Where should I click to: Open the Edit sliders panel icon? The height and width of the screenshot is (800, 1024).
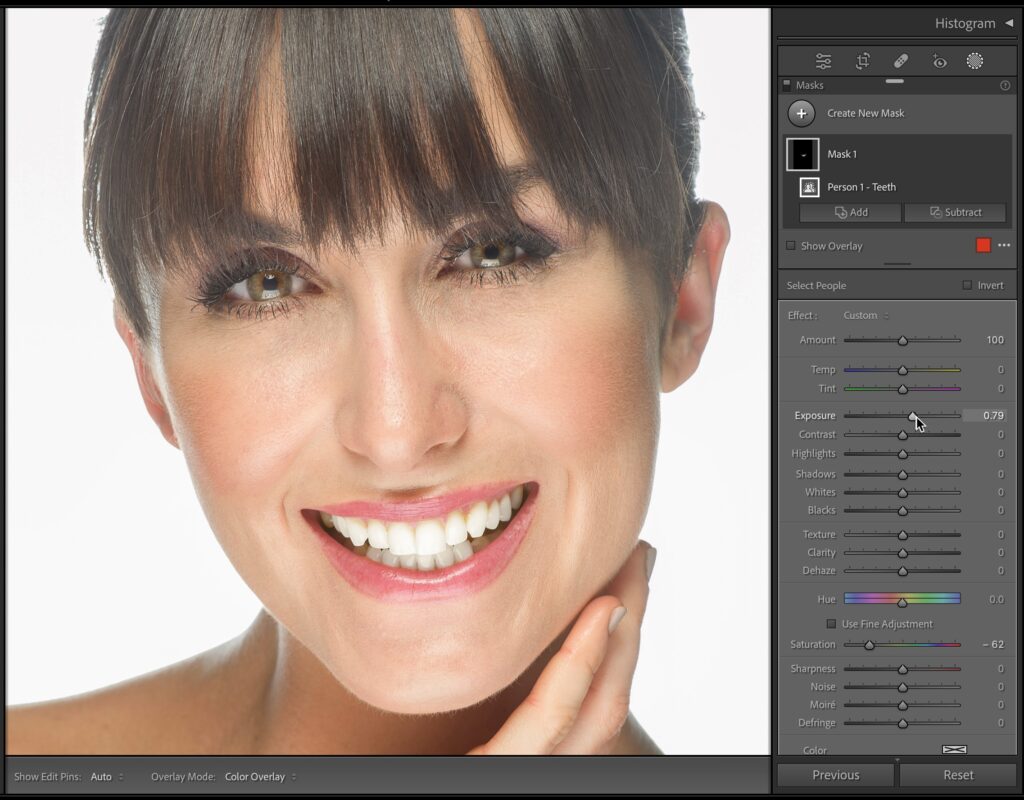pos(823,61)
